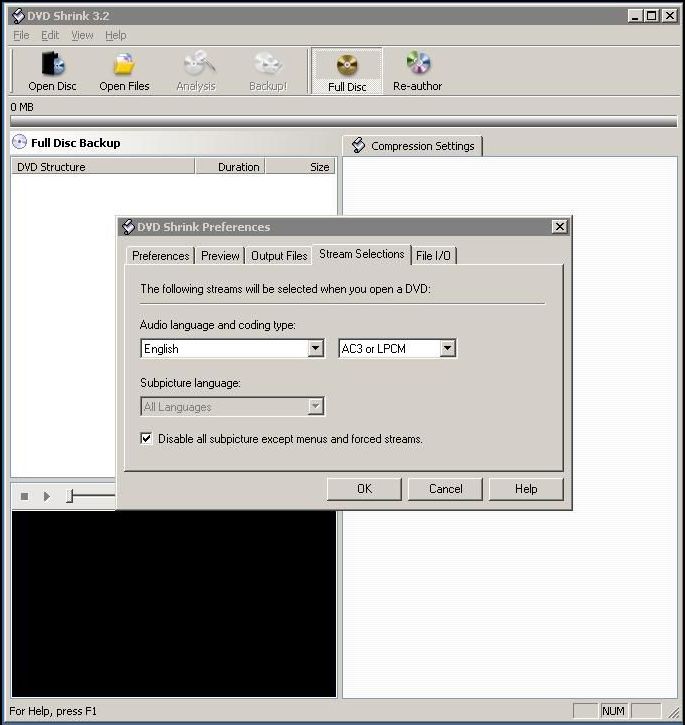Click the Size column header
Image resolution: width=685 pixels, height=725 pixels.
300,166
